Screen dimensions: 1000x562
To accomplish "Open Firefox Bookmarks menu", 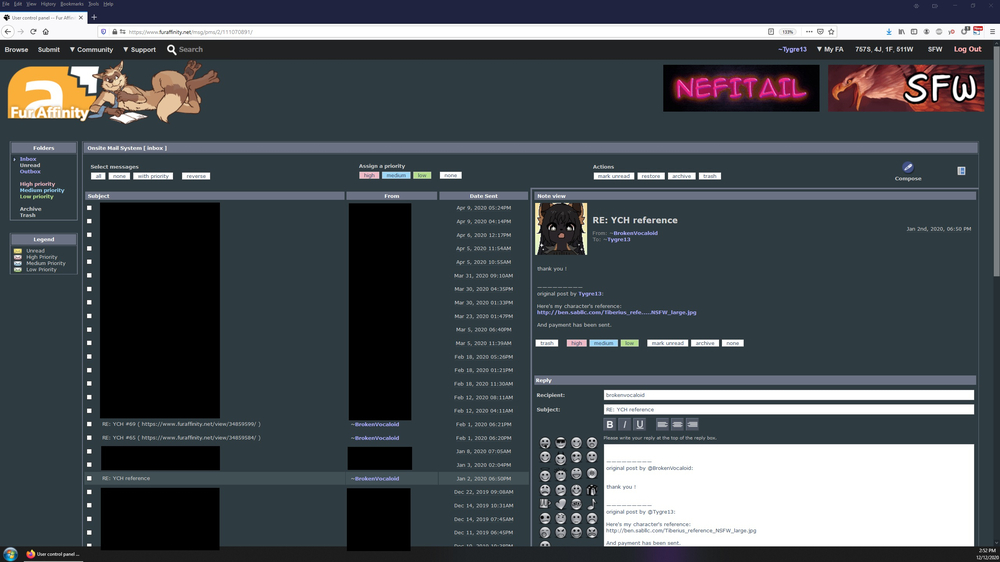I will (71, 4).
